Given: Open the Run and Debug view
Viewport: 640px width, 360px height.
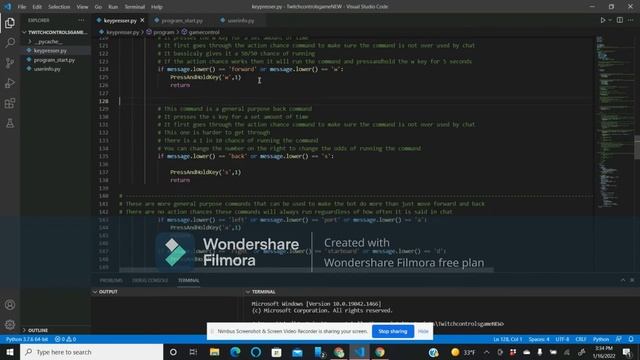Looking at the screenshot, I should coord(10,83).
